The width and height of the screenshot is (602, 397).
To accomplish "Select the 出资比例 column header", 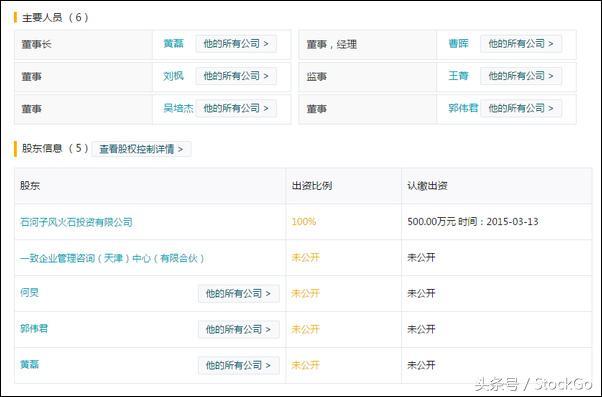I will (x=312, y=186).
